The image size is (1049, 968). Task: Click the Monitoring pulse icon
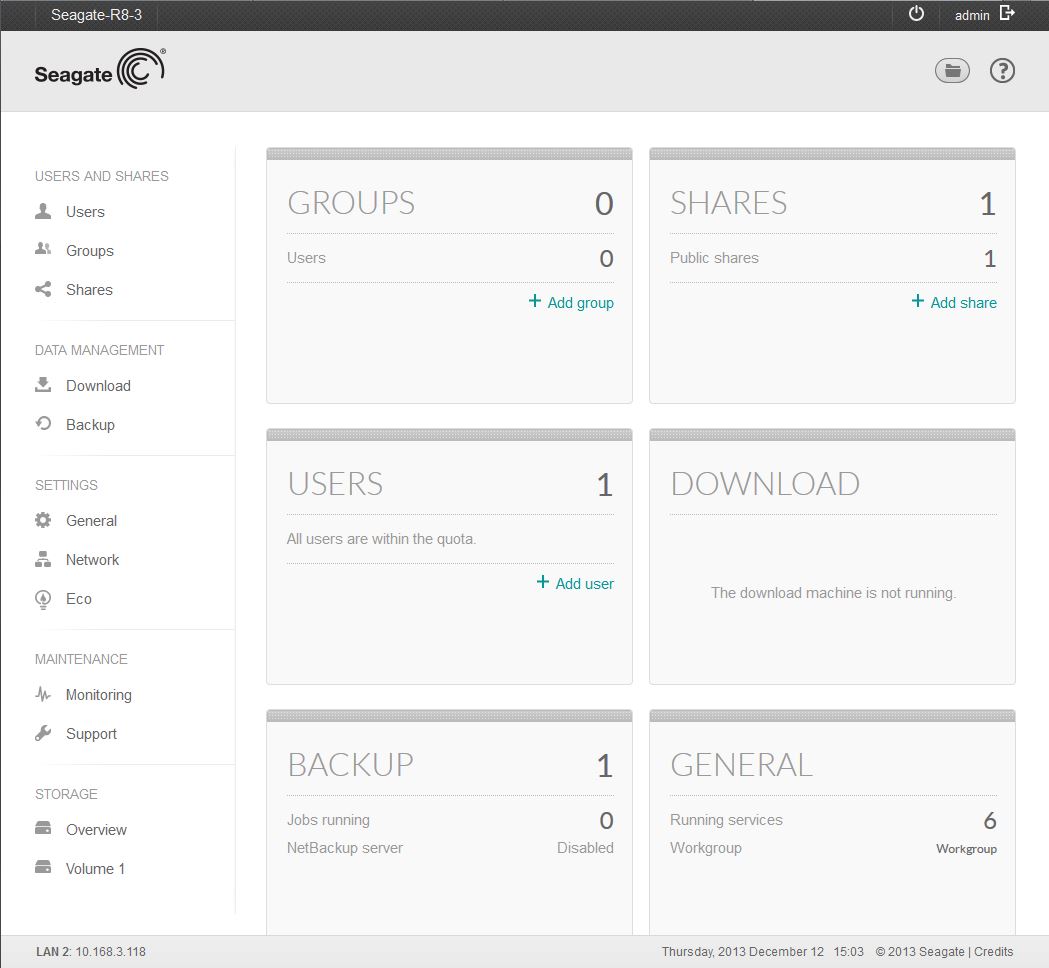pos(43,694)
